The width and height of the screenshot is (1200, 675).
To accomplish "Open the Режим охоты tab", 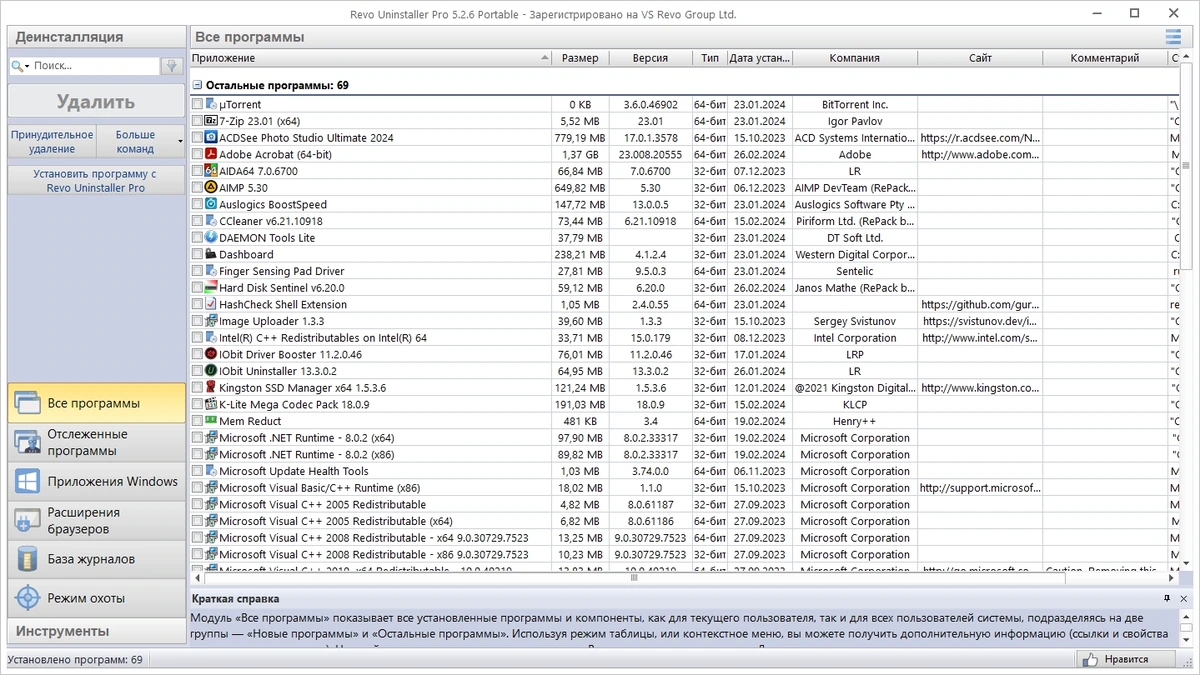I will click(97, 598).
